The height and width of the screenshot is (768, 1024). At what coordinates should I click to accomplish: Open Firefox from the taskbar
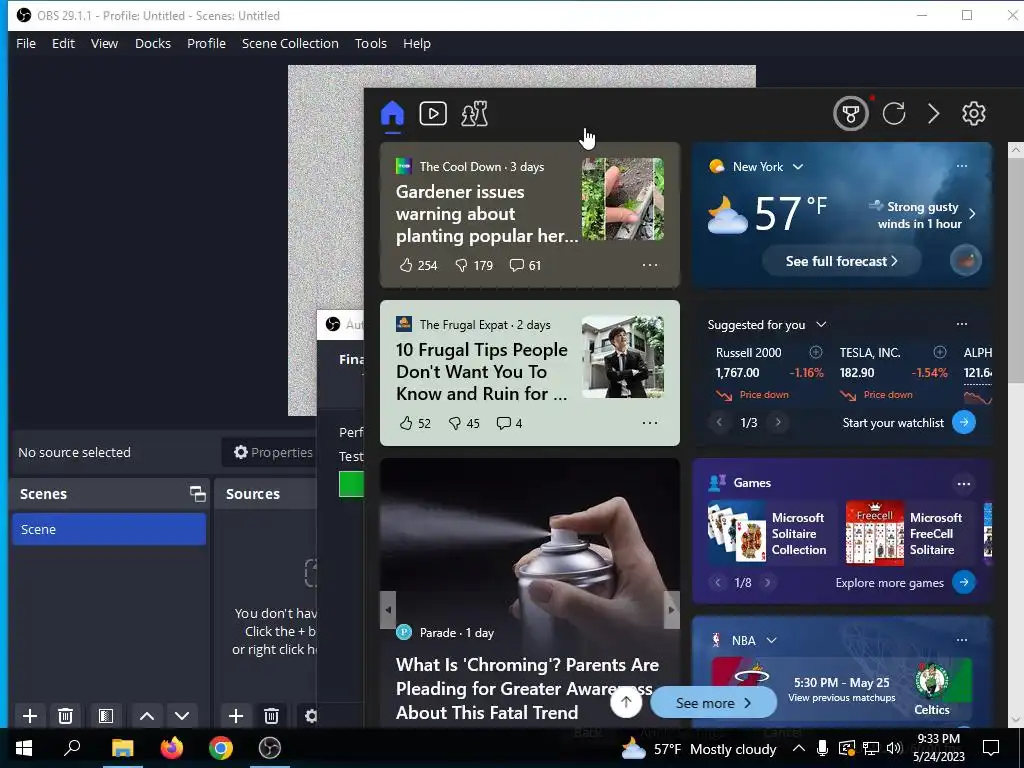pyautogui.click(x=172, y=748)
